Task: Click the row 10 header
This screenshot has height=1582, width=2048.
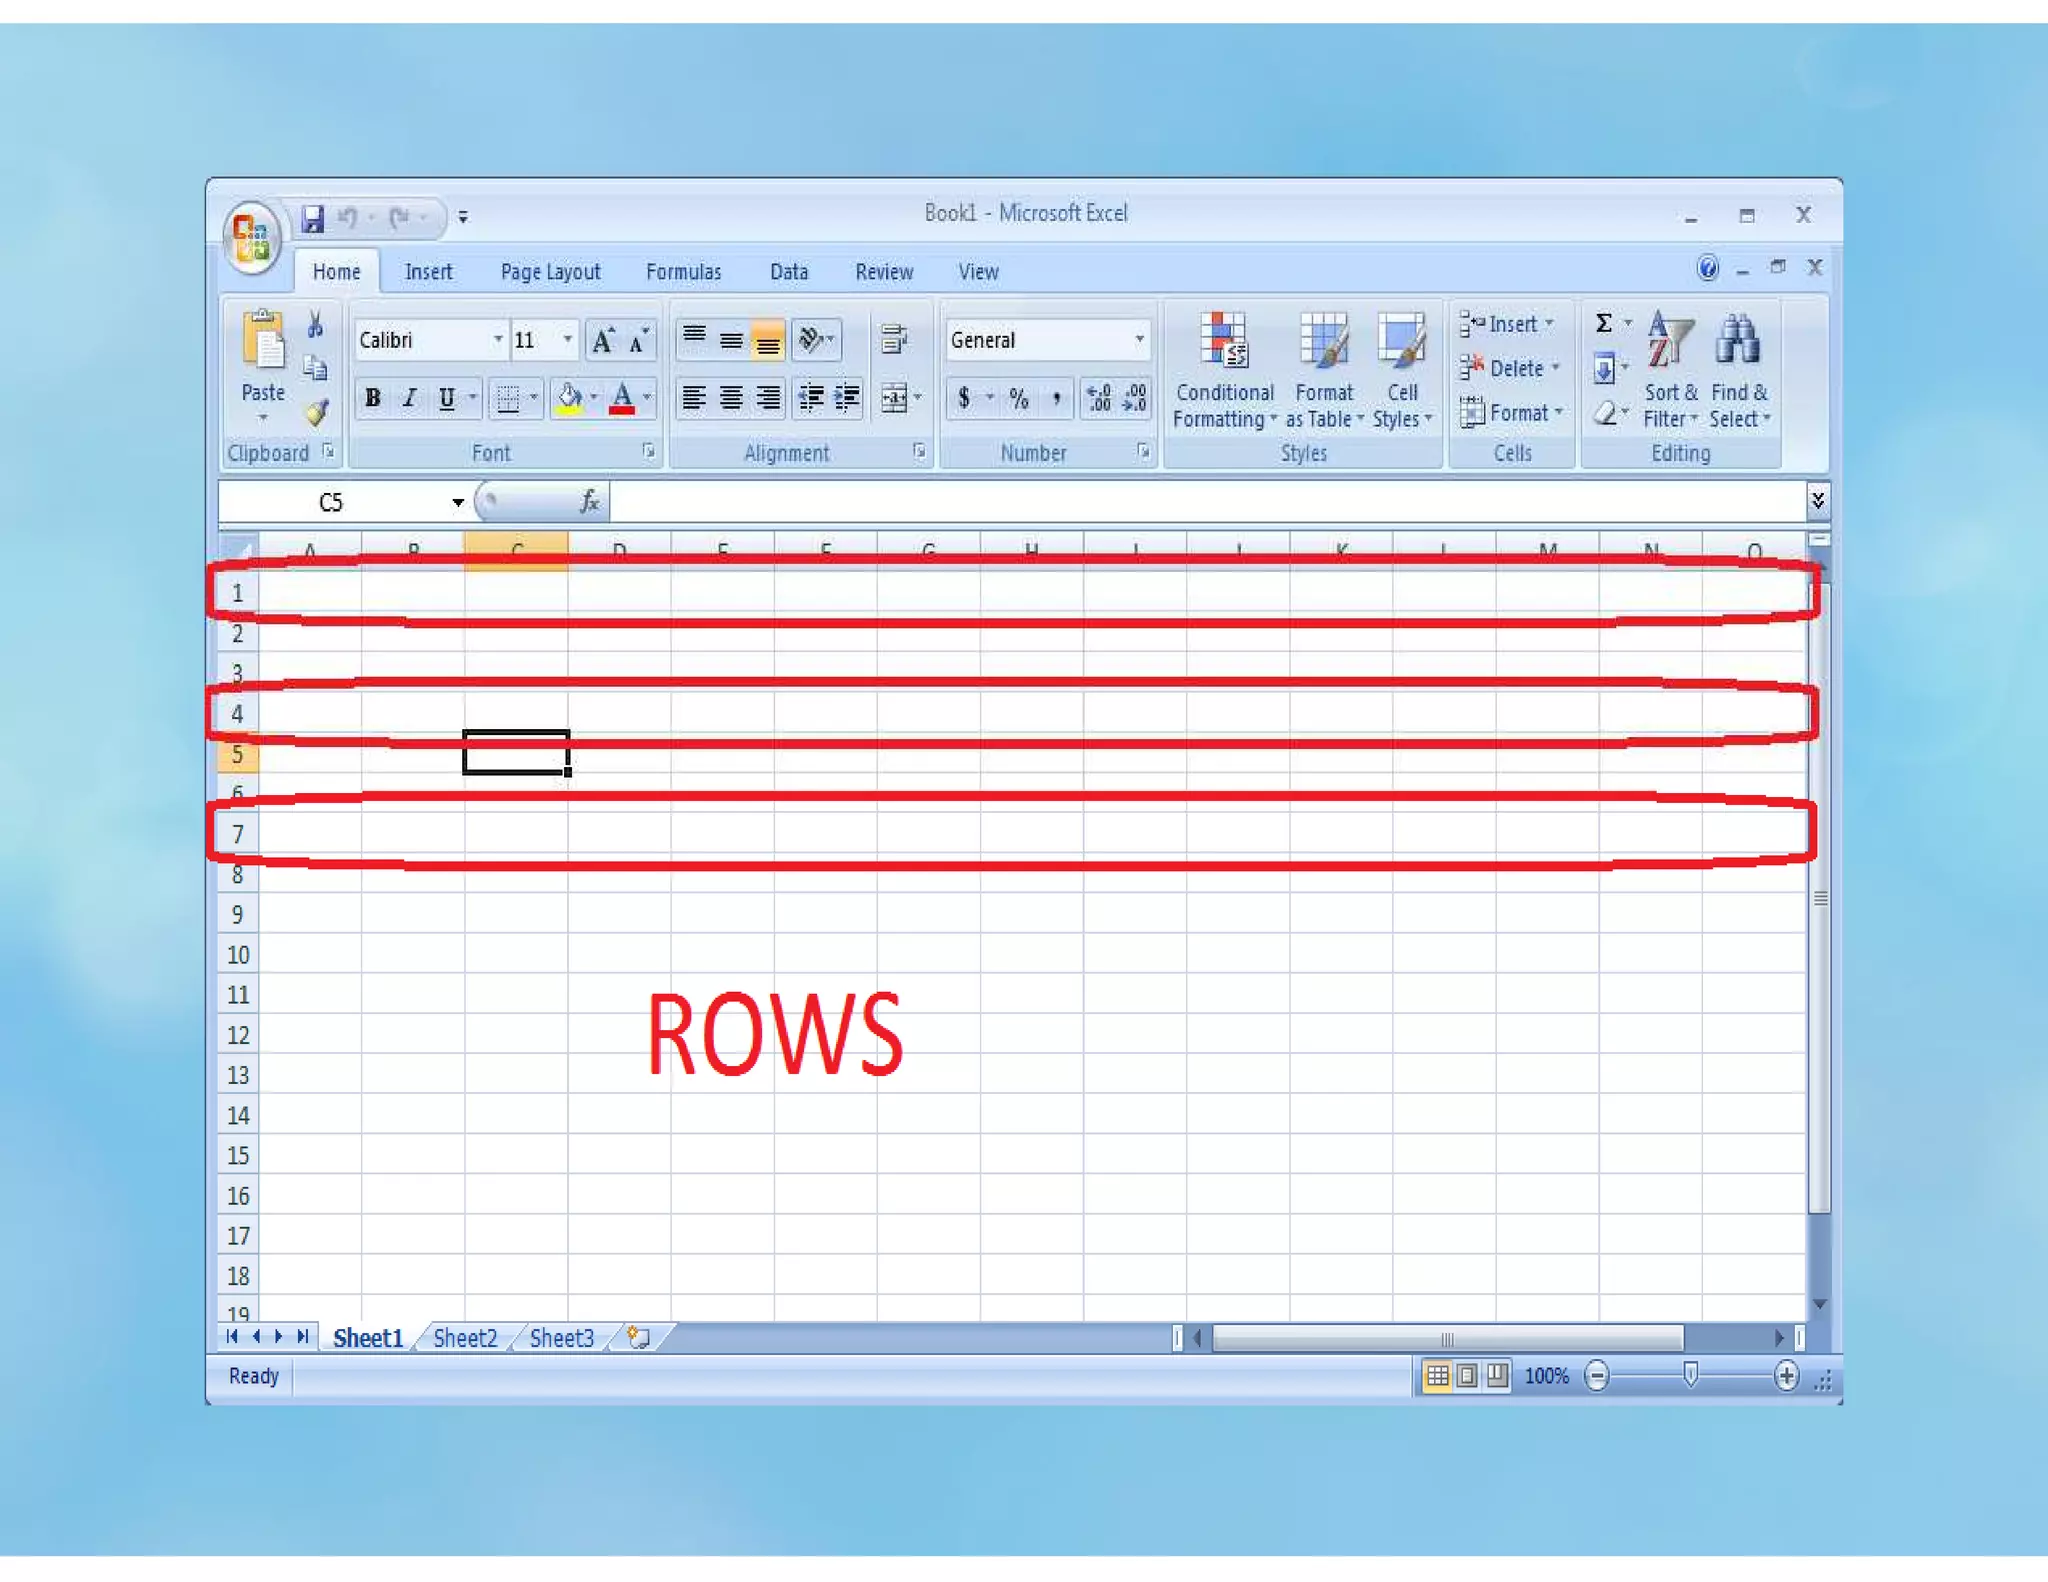Action: (238, 955)
